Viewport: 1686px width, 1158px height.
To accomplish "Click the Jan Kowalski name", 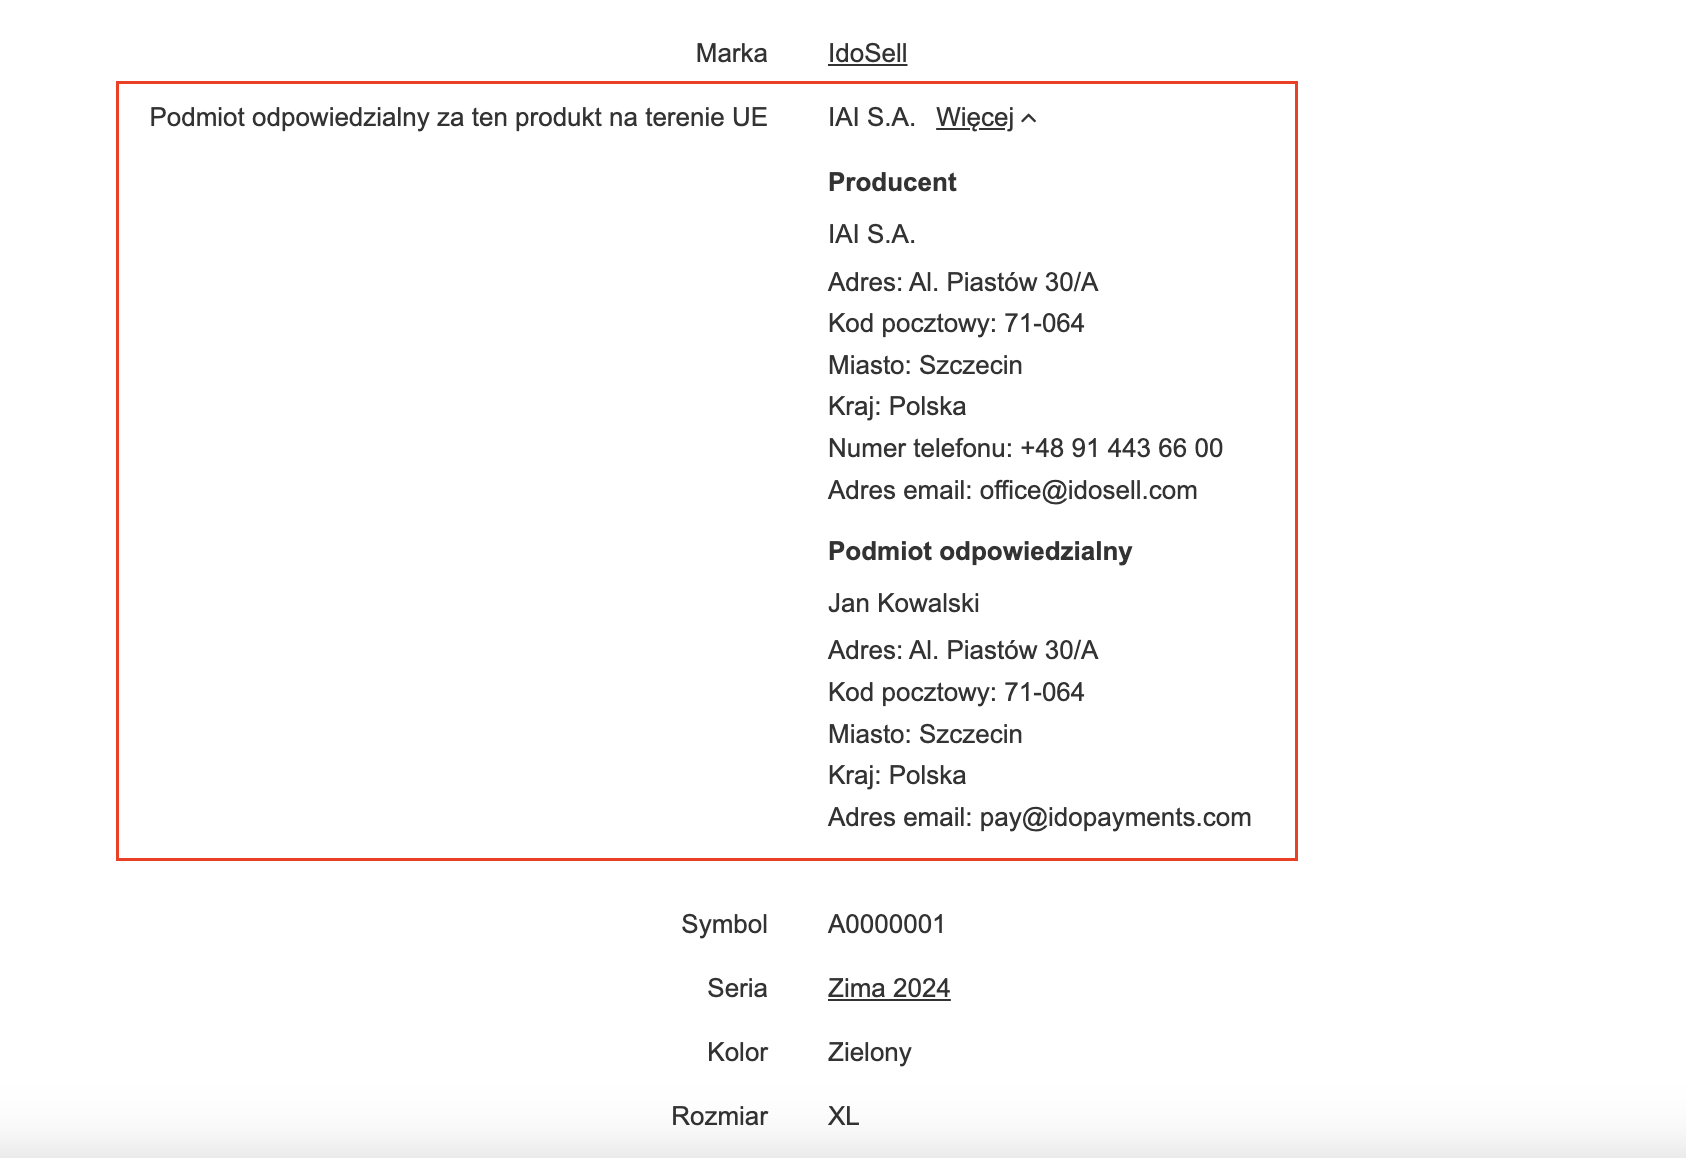I will pos(904,603).
